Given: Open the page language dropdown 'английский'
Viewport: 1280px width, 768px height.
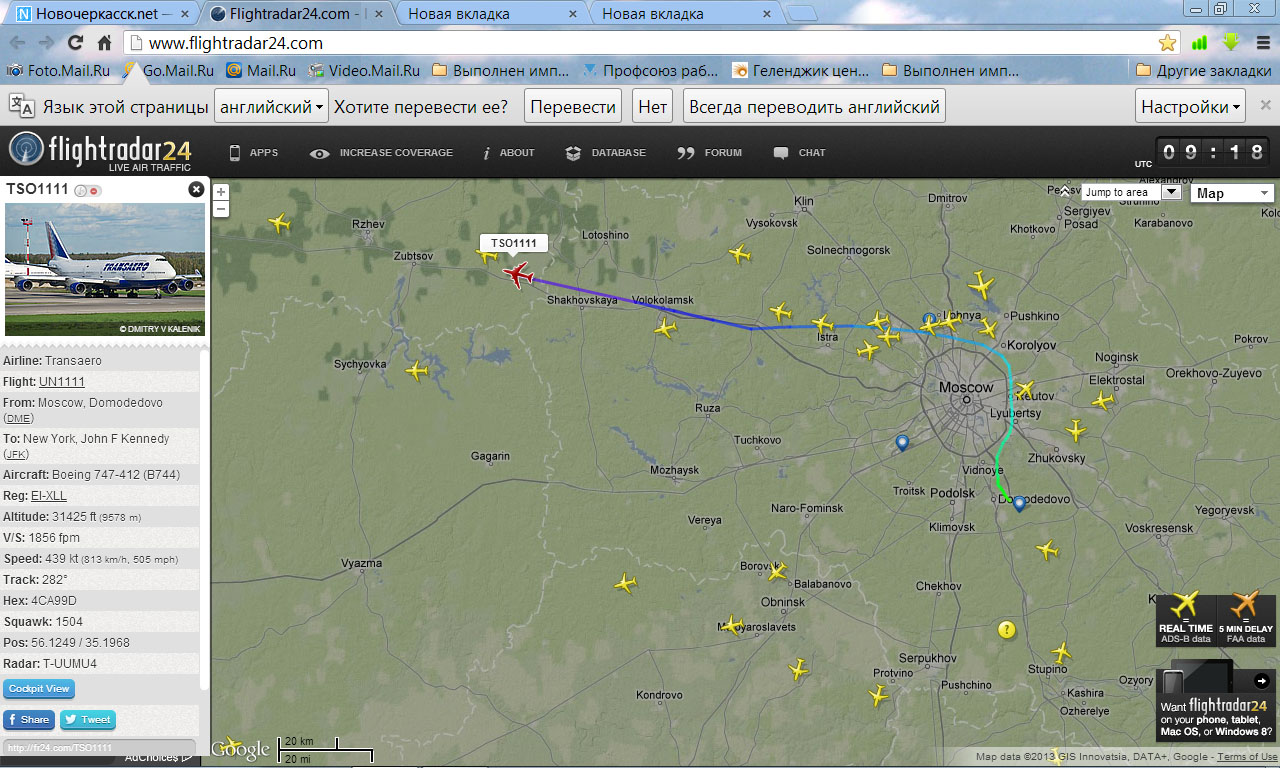Looking at the screenshot, I should point(271,106).
